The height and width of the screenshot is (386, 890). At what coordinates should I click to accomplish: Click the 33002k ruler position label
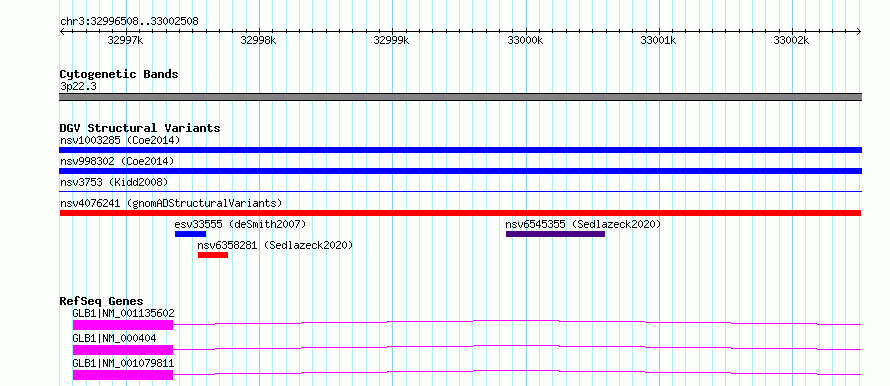tap(792, 41)
